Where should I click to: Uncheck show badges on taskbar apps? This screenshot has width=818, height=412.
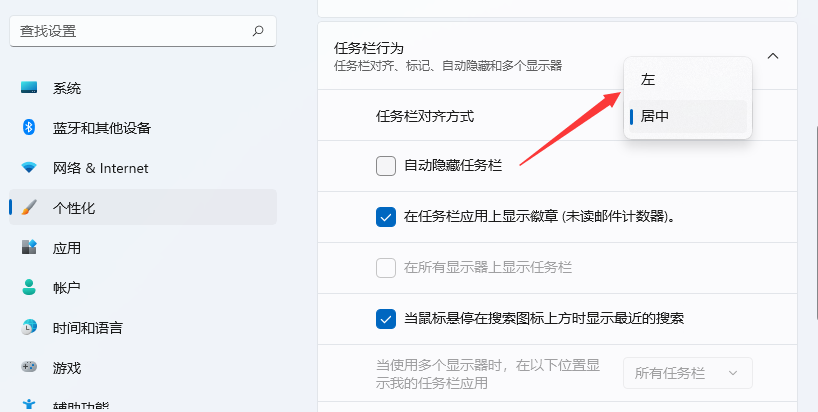(x=386, y=216)
